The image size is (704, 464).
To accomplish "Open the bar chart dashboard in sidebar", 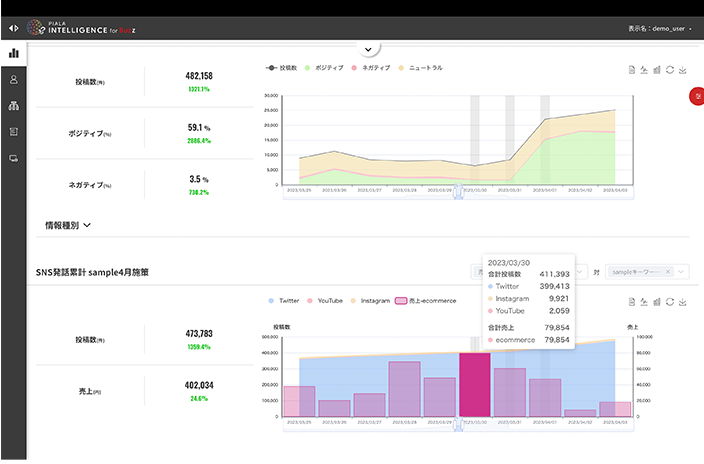I will click(x=14, y=53).
